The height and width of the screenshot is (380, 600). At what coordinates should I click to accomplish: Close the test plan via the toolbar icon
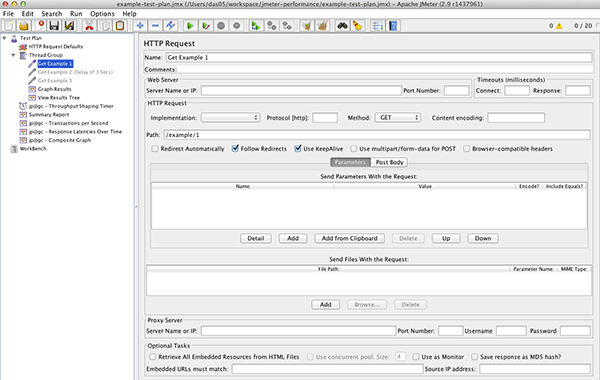click(x=40, y=26)
